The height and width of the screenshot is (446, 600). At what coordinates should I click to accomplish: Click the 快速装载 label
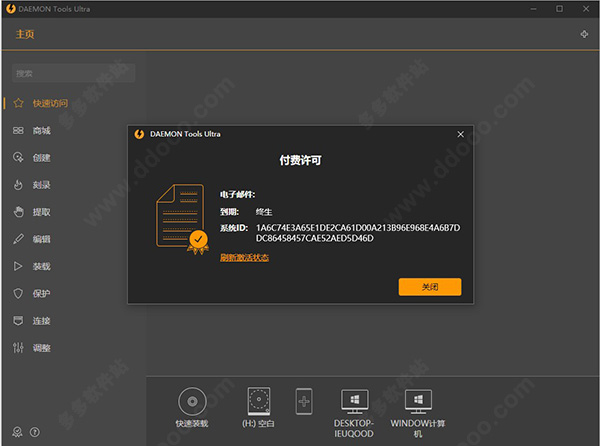(192, 423)
